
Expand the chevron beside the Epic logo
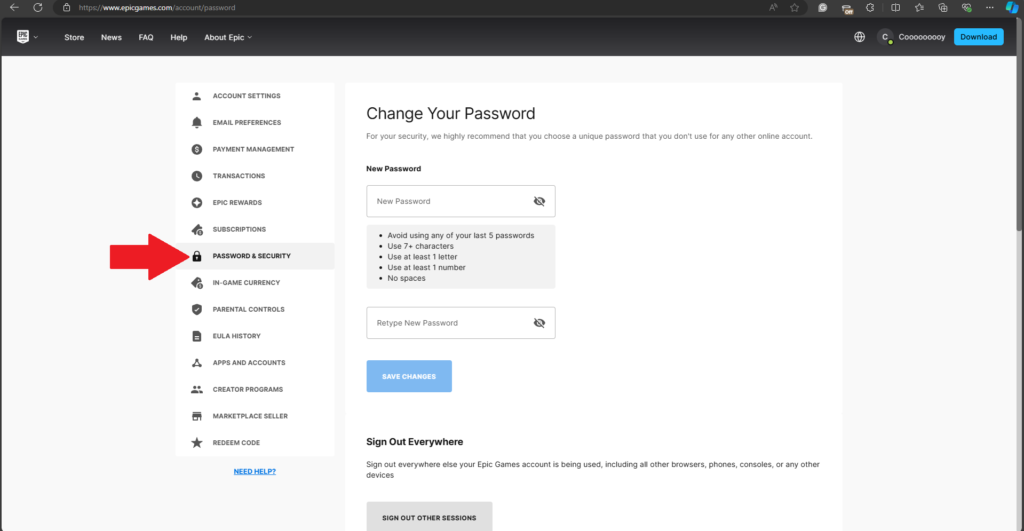(36, 38)
